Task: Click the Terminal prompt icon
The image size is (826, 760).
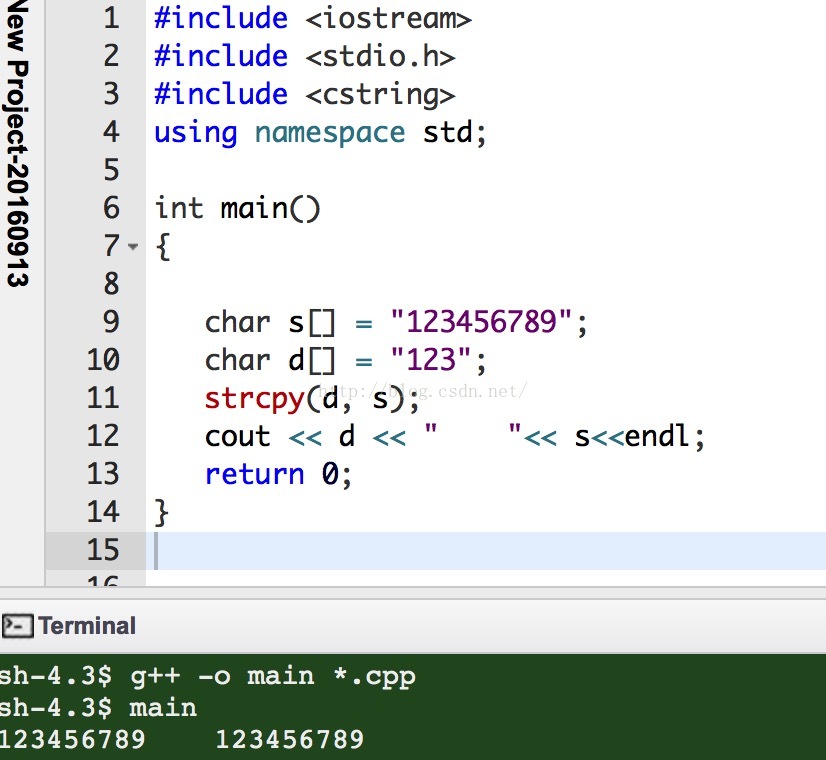Action: [17, 626]
